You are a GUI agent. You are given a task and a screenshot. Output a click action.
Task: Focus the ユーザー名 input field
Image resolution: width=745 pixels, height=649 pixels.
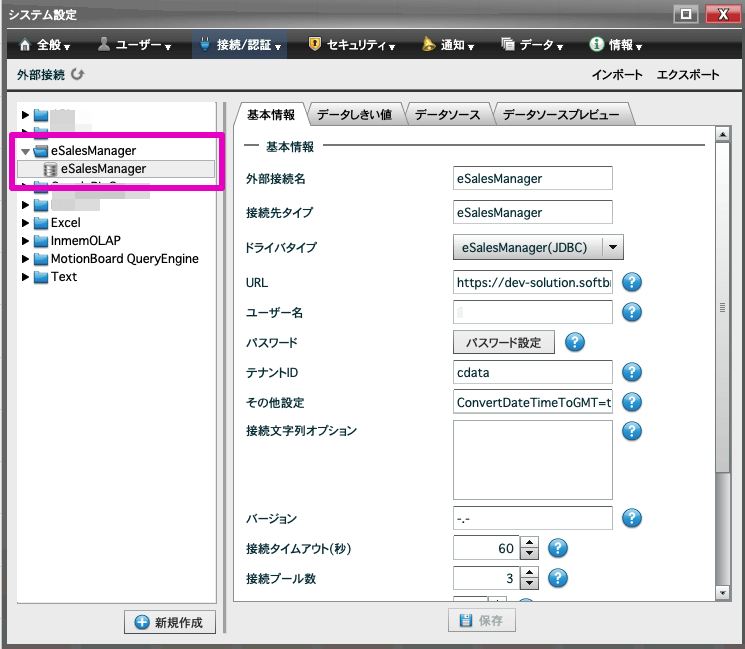tap(533, 312)
